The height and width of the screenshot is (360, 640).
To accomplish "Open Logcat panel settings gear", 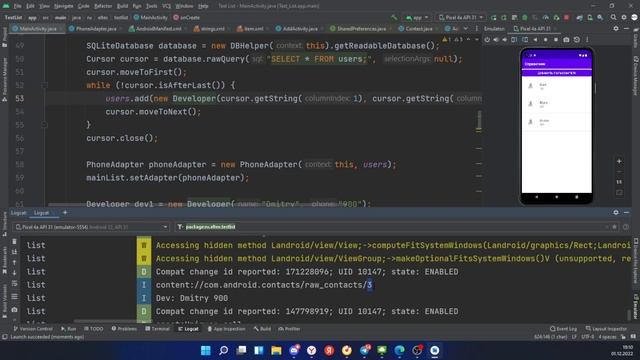I will tap(616, 212).
